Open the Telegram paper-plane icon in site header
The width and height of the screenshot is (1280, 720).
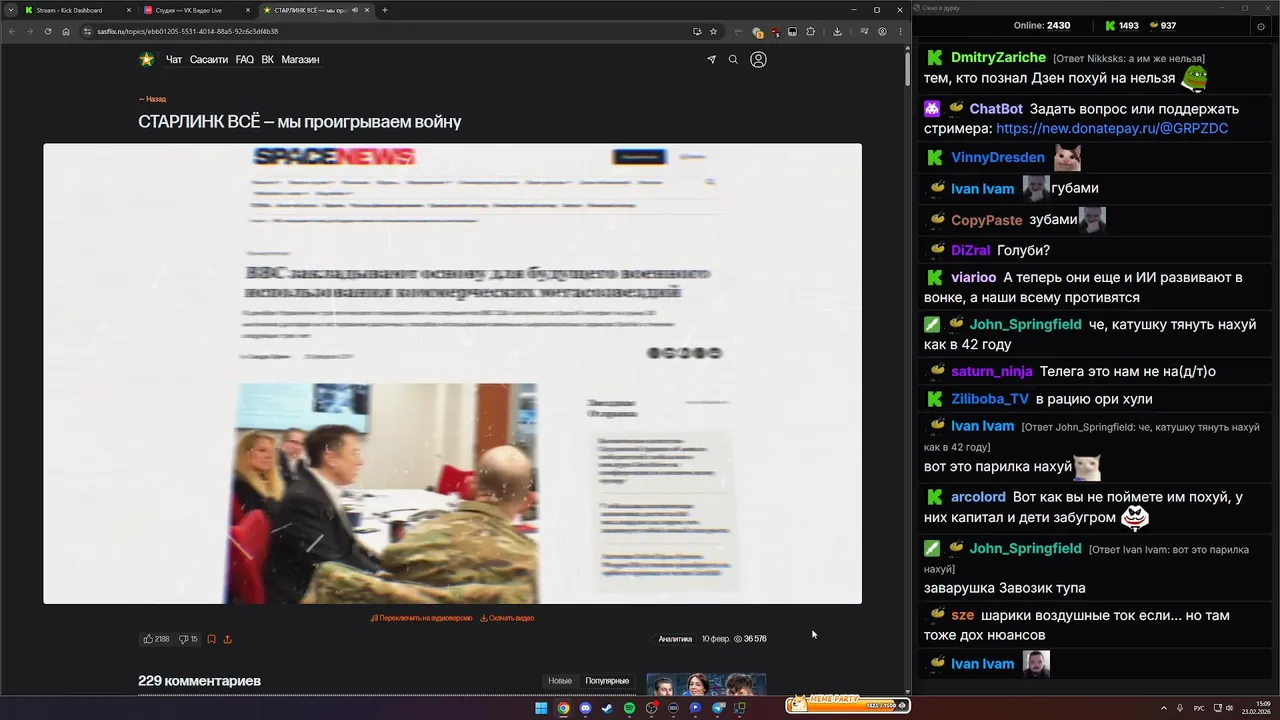click(x=711, y=60)
